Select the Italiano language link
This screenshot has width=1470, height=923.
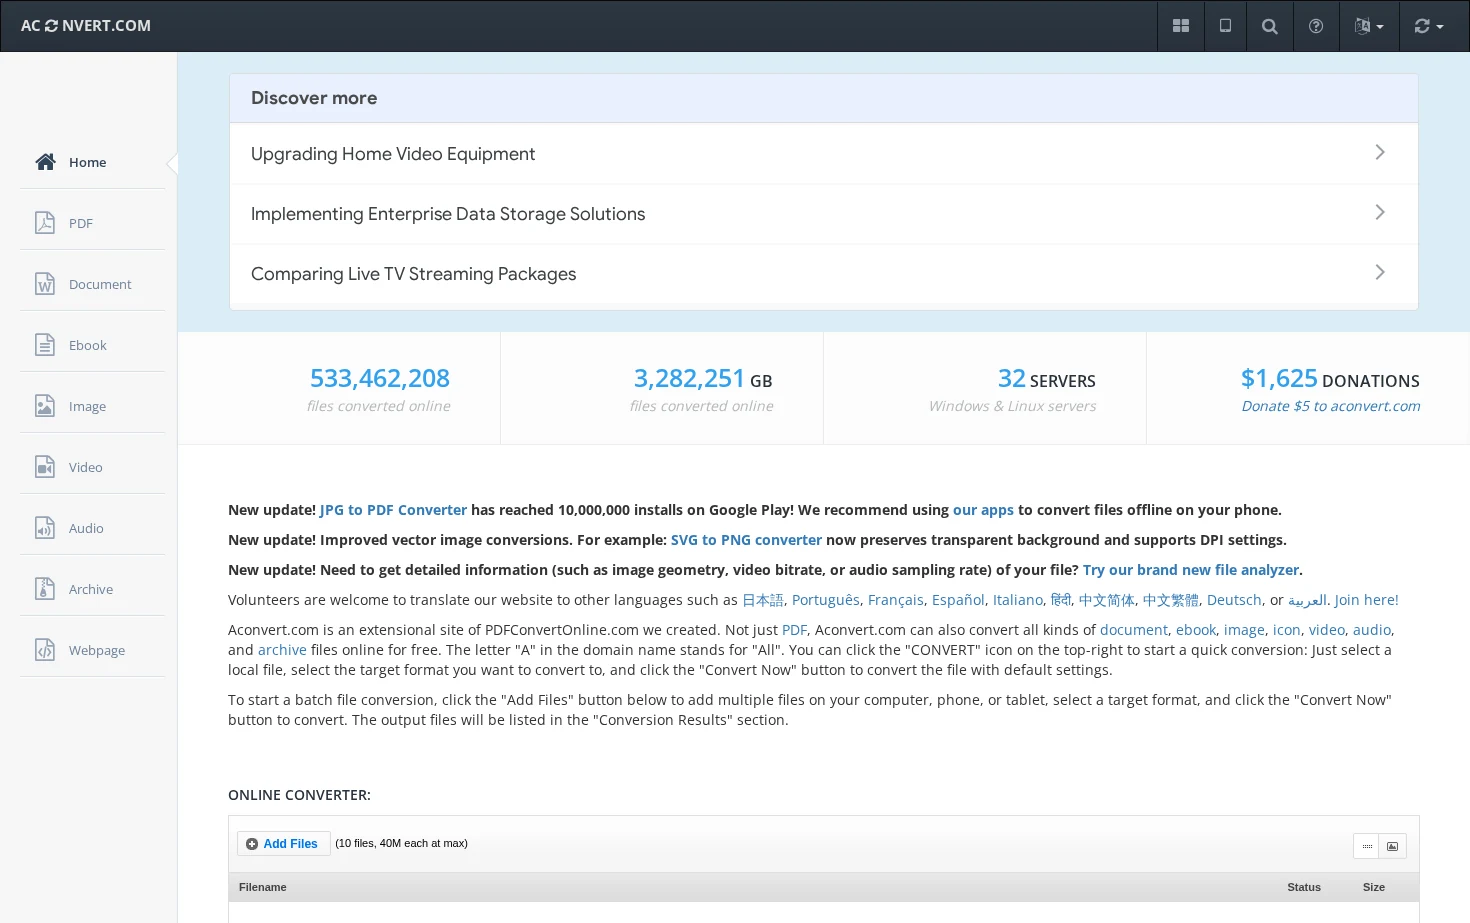click(x=1018, y=600)
